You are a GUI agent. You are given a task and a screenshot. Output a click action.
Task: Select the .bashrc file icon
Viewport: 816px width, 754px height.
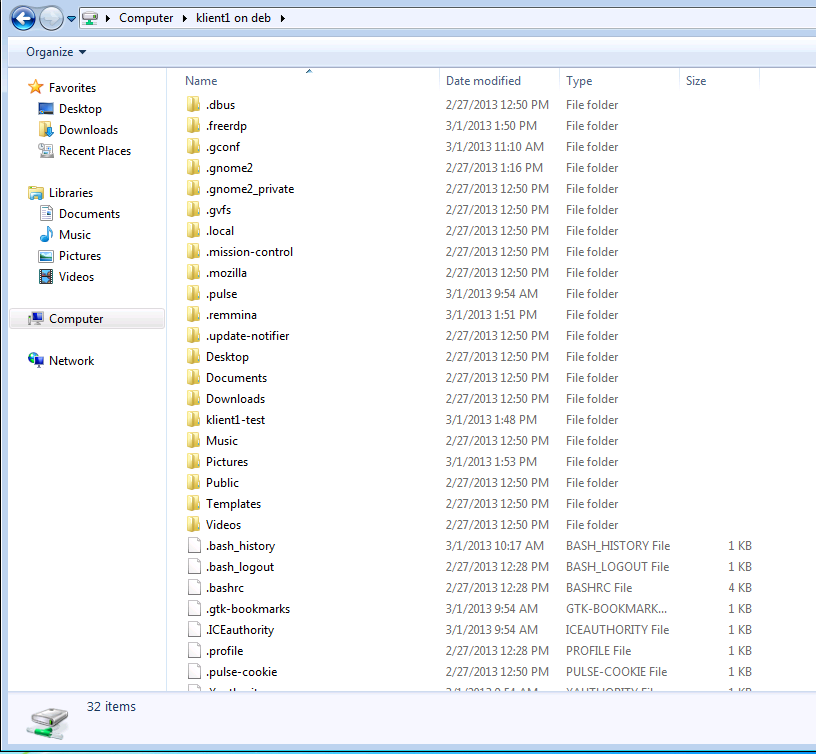[x=194, y=588]
